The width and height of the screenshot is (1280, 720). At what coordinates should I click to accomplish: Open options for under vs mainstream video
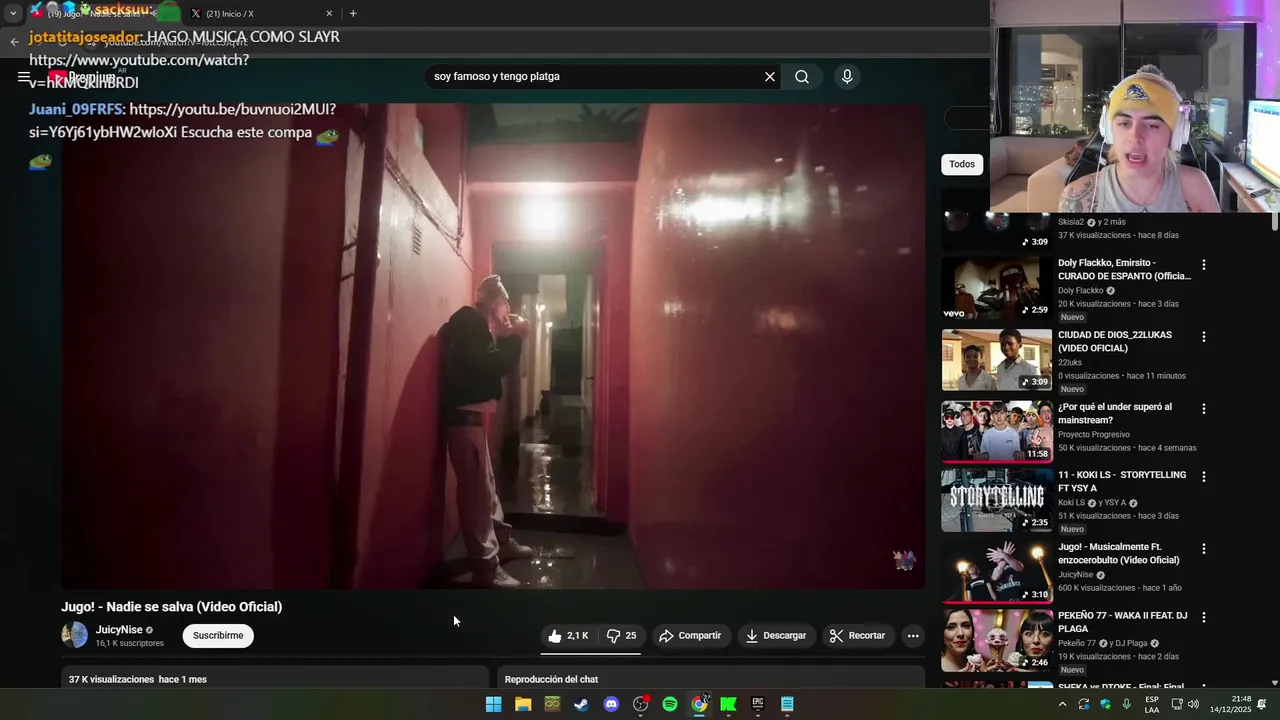(1204, 409)
